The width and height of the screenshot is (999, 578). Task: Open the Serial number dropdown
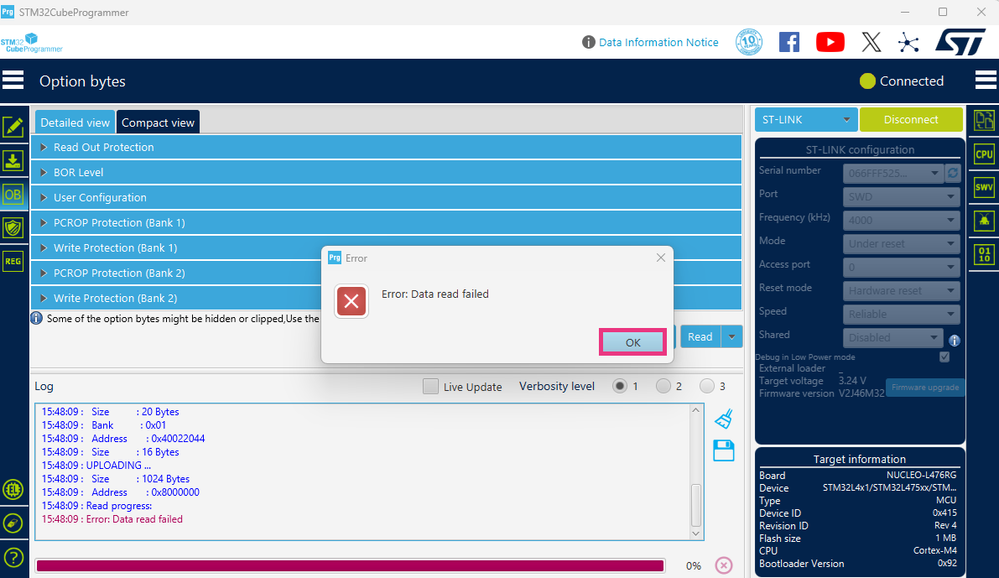pos(893,173)
